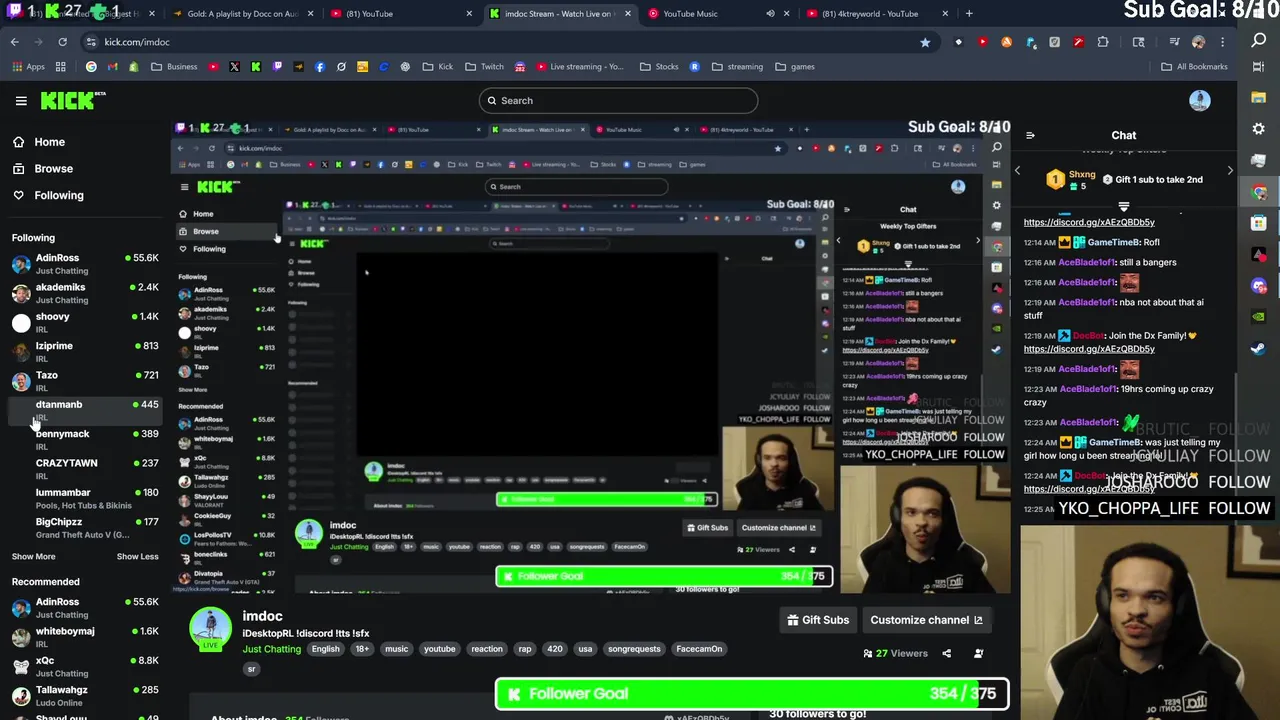Open the X bookmark icon

pos(234,67)
